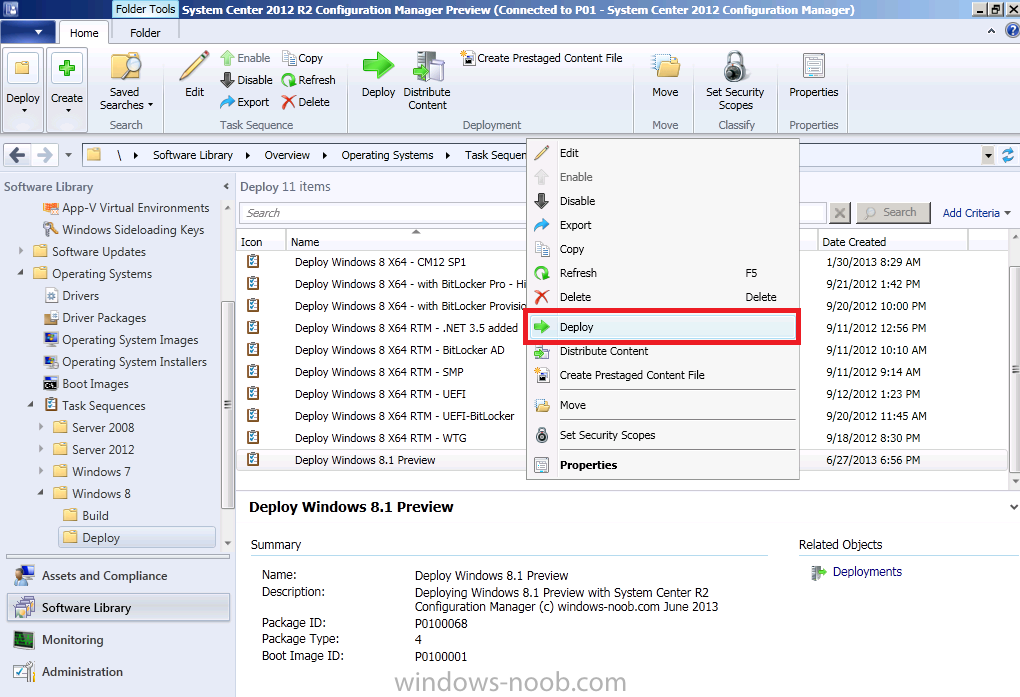Sort the list by Name column header

(407, 241)
